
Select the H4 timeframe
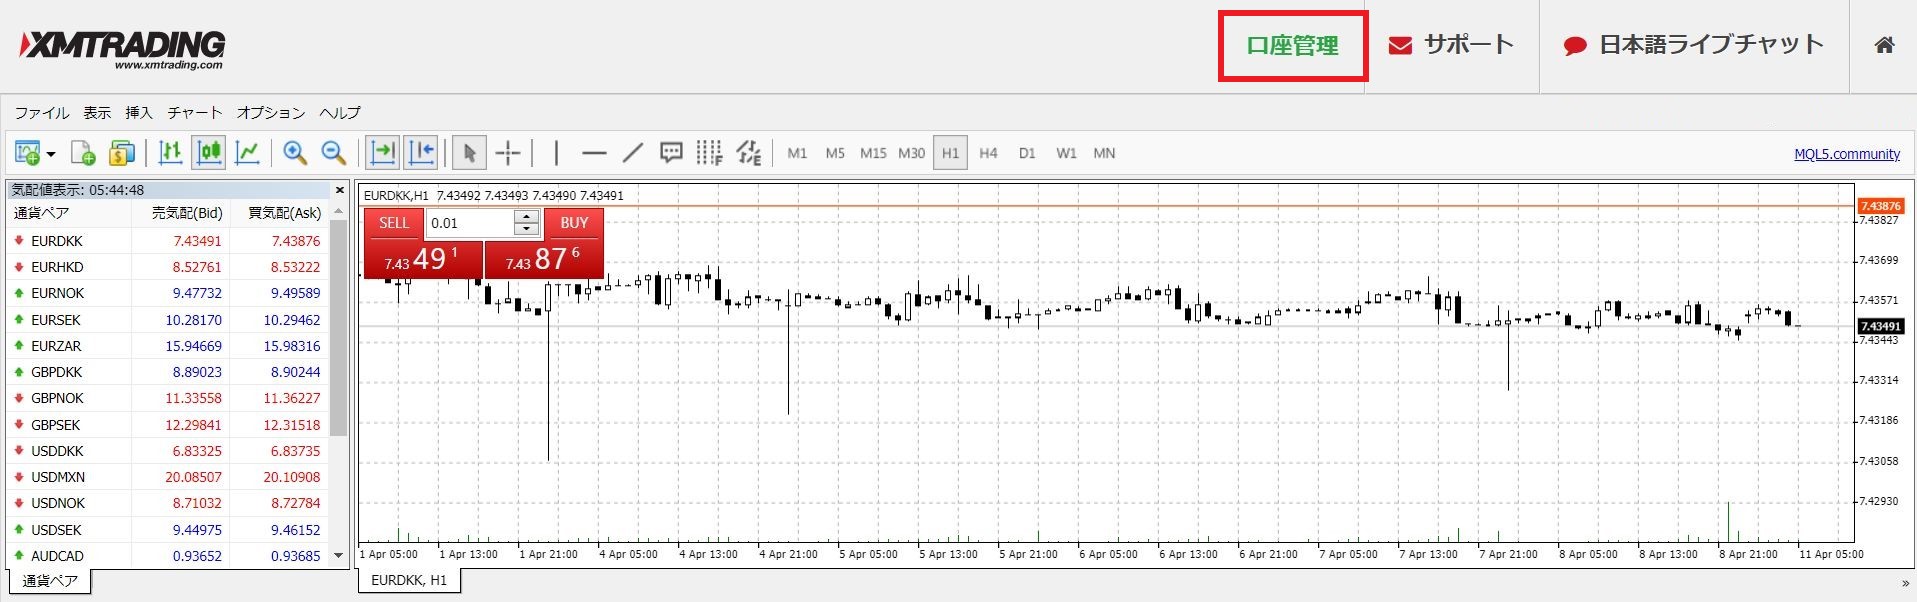pyautogui.click(x=988, y=153)
